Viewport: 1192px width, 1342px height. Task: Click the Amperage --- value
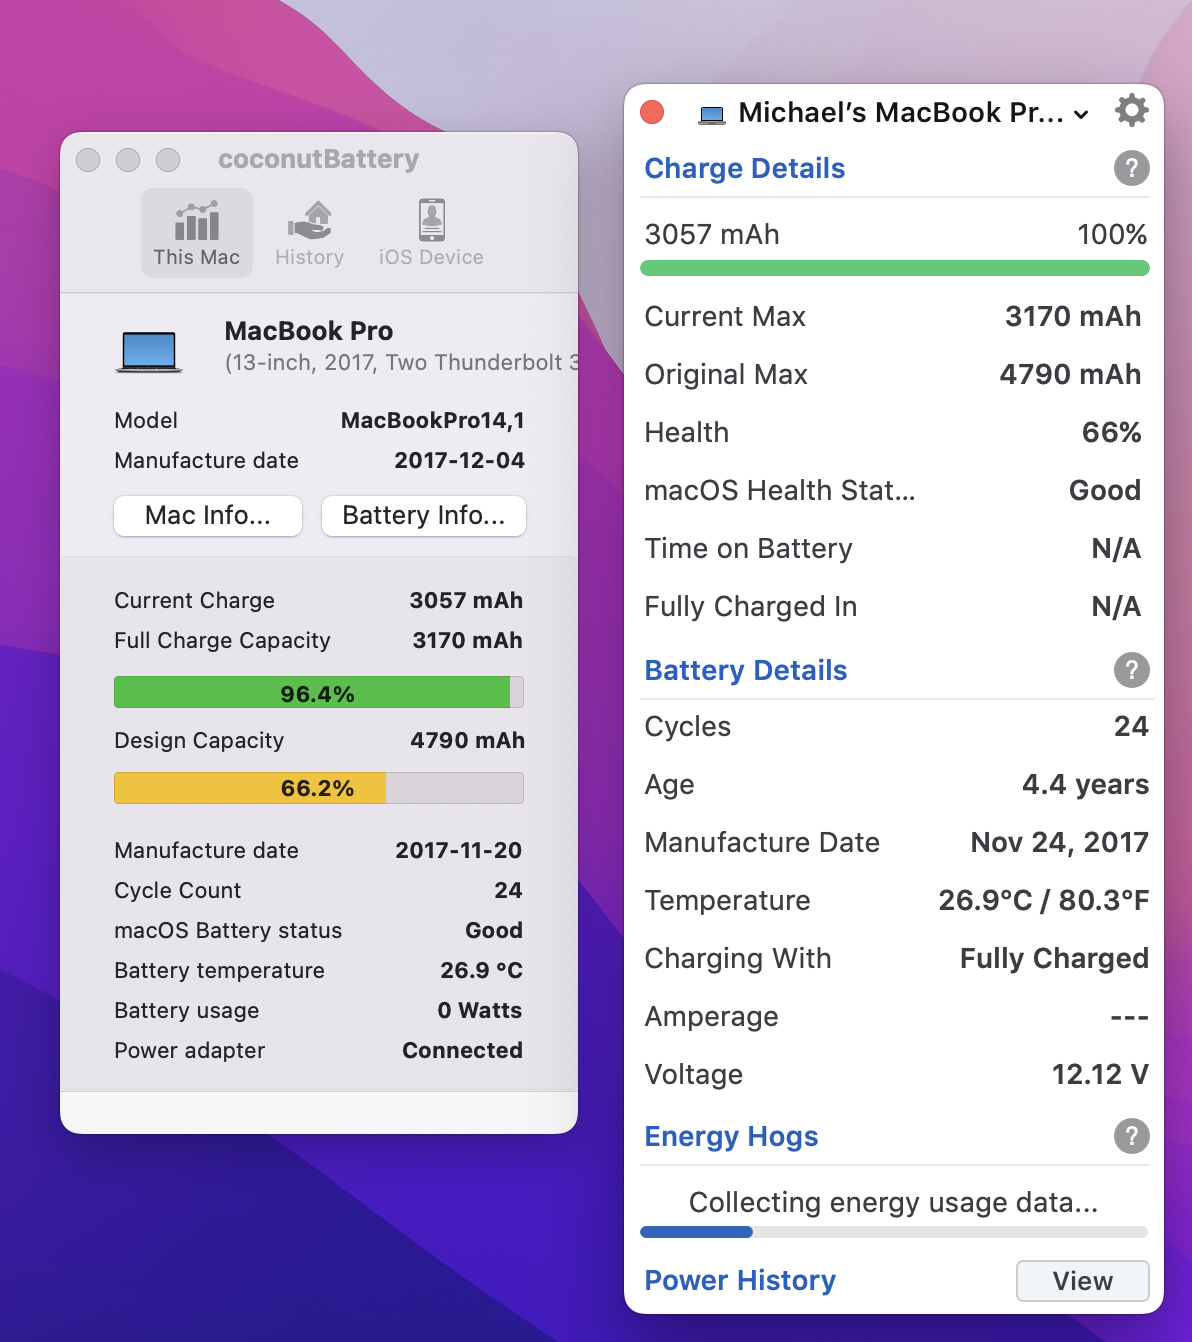(x=1129, y=1016)
